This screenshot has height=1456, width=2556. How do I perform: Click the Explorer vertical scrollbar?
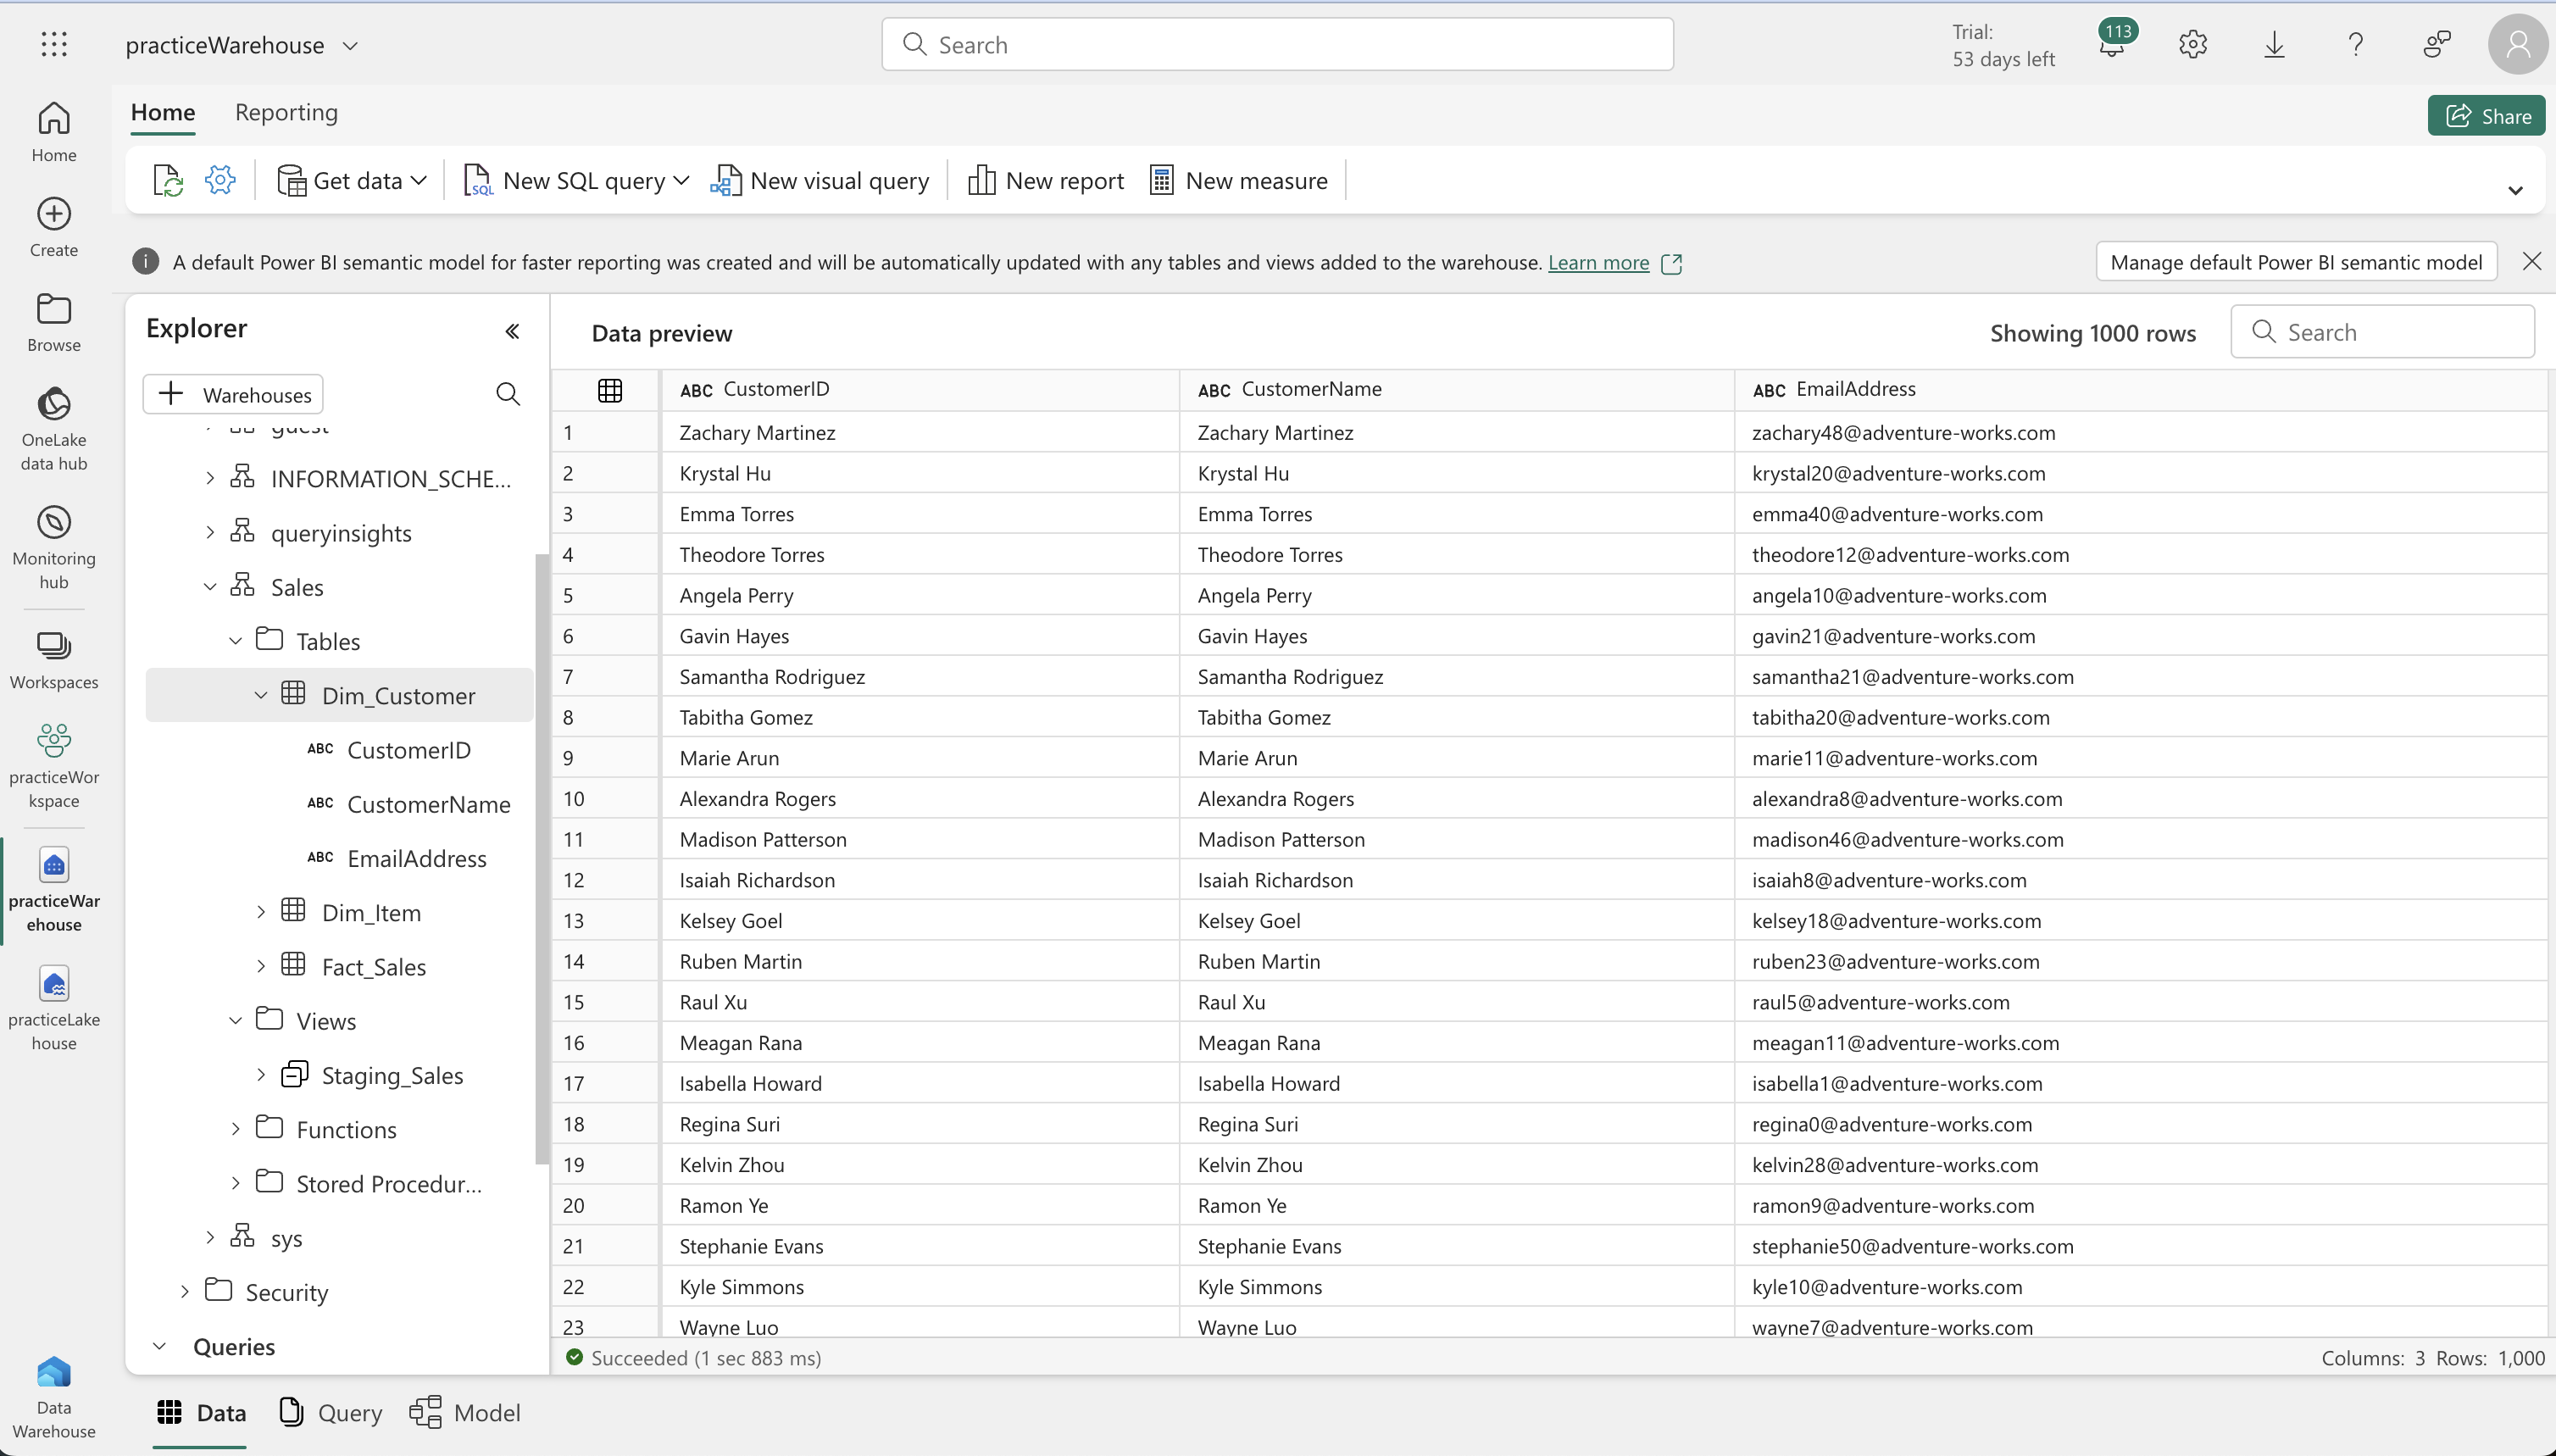pos(542,858)
